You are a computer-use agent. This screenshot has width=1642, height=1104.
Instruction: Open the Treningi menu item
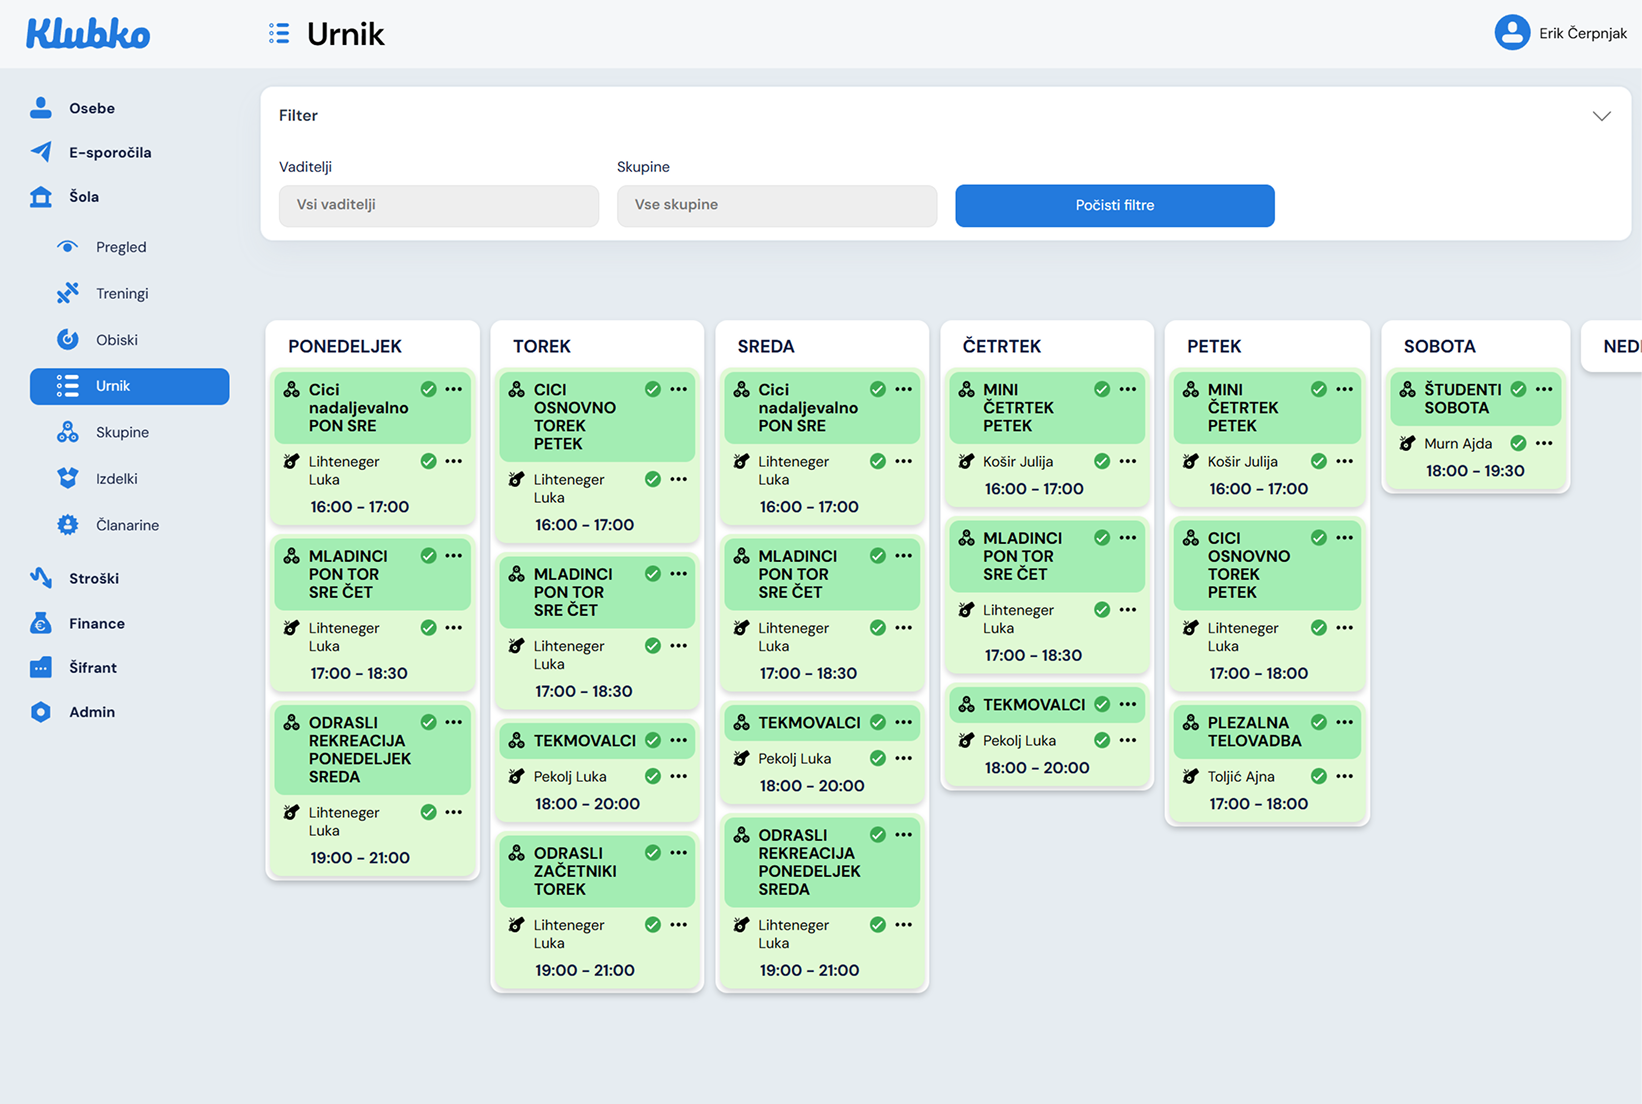[x=122, y=293]
